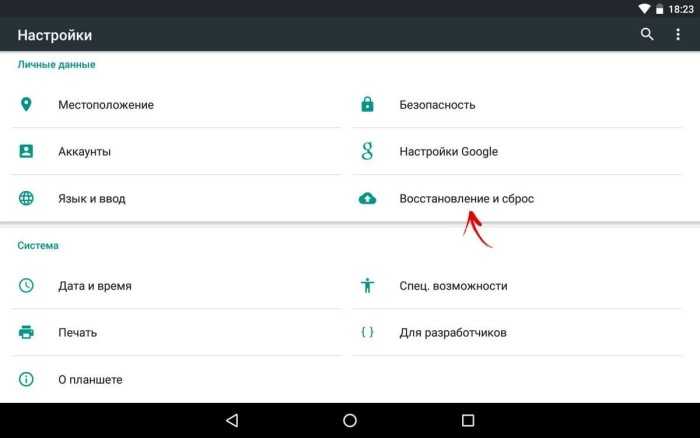The image size is (700, 438).
Task: Tap the accounts person icon
Action: 26,151
